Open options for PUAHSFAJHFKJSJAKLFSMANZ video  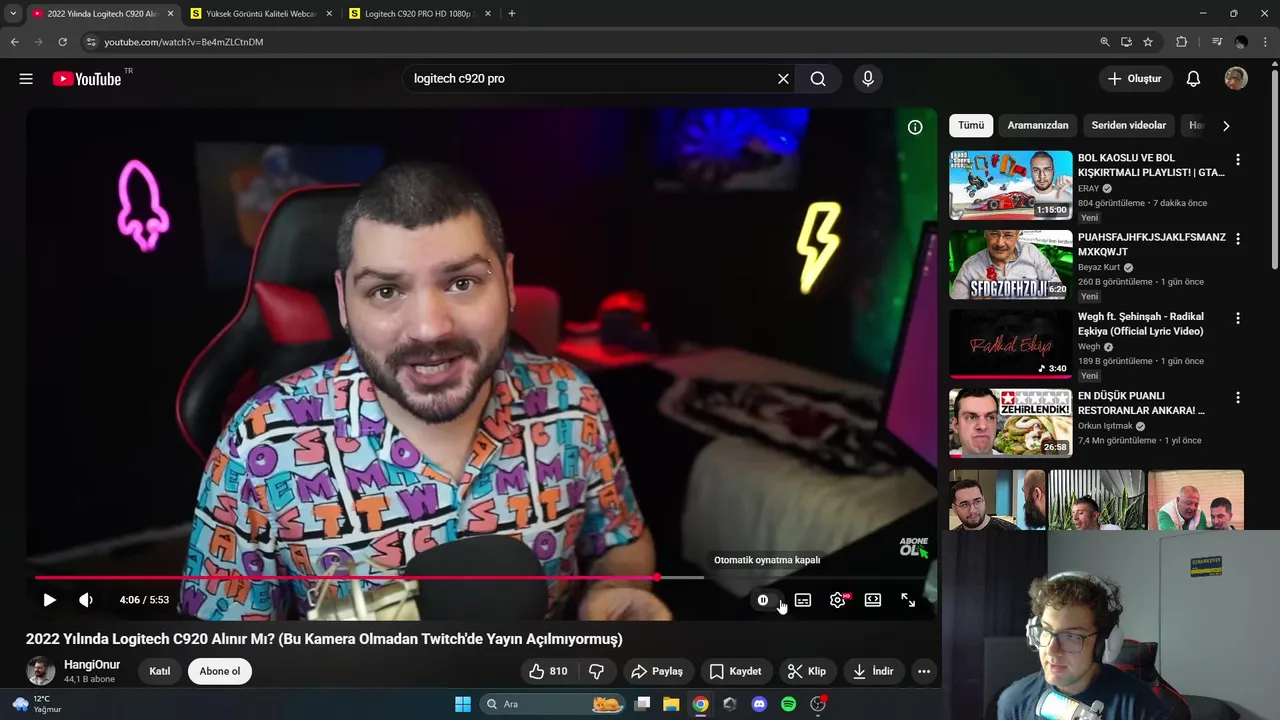pos(1238,239)
